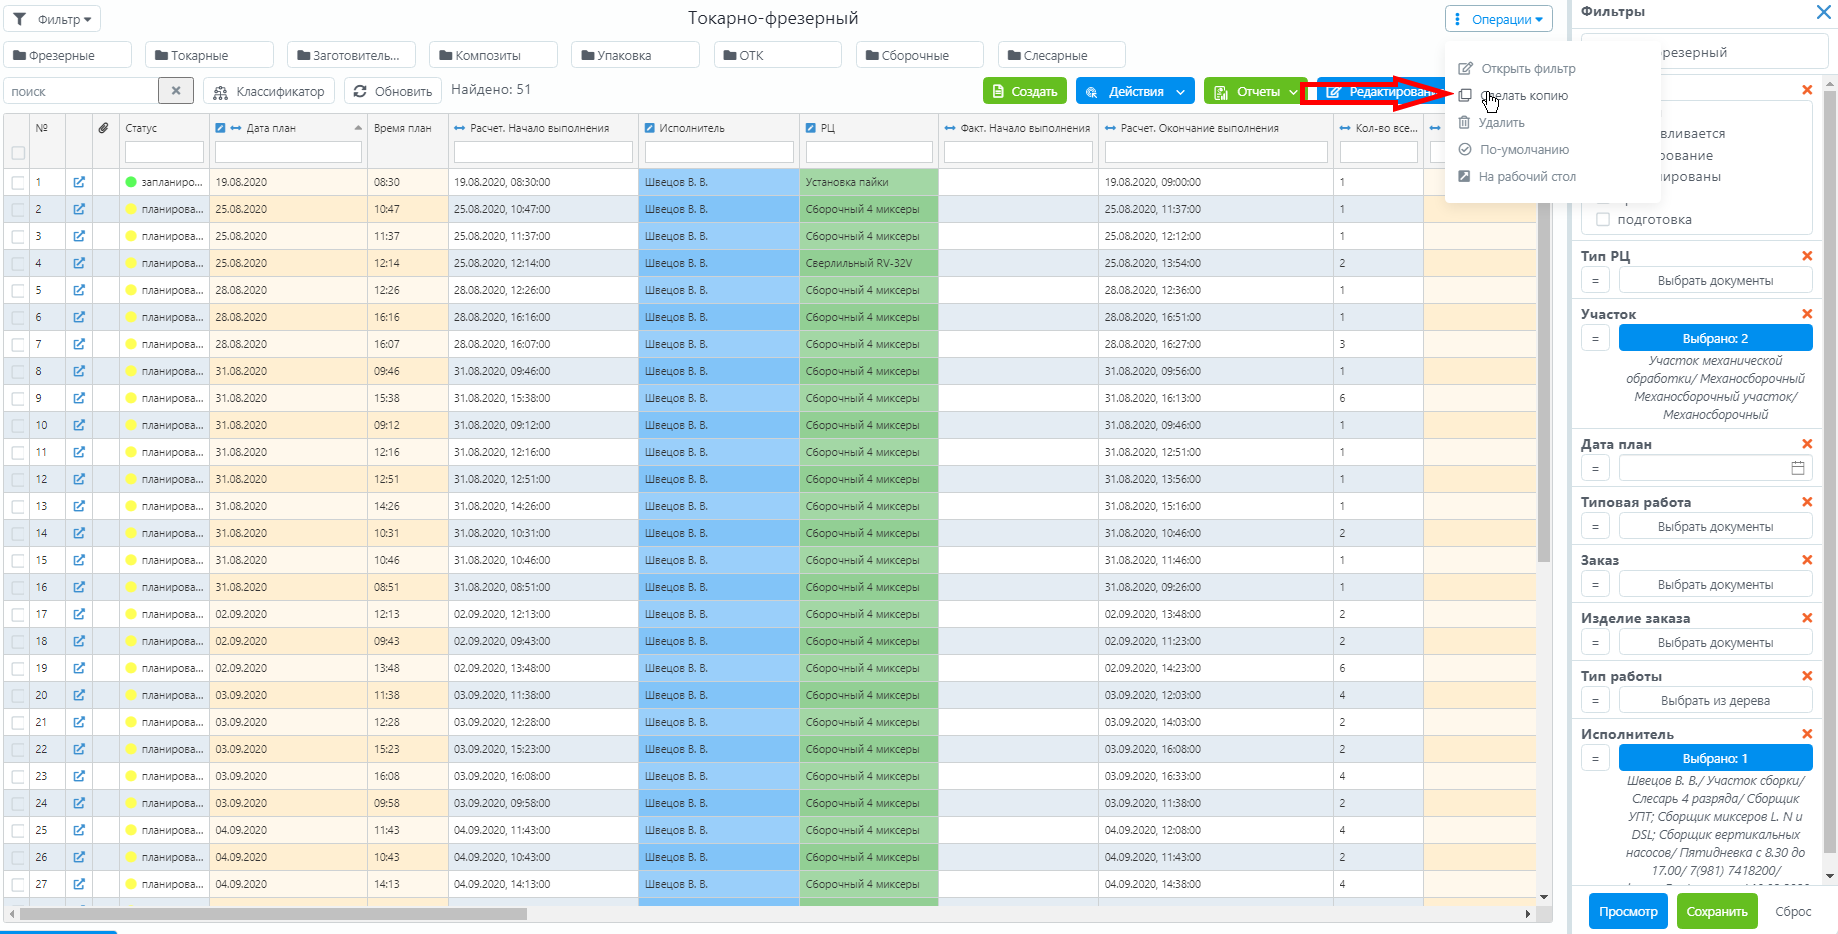Click the paperclip attachment column header icon

coord(103,128)
